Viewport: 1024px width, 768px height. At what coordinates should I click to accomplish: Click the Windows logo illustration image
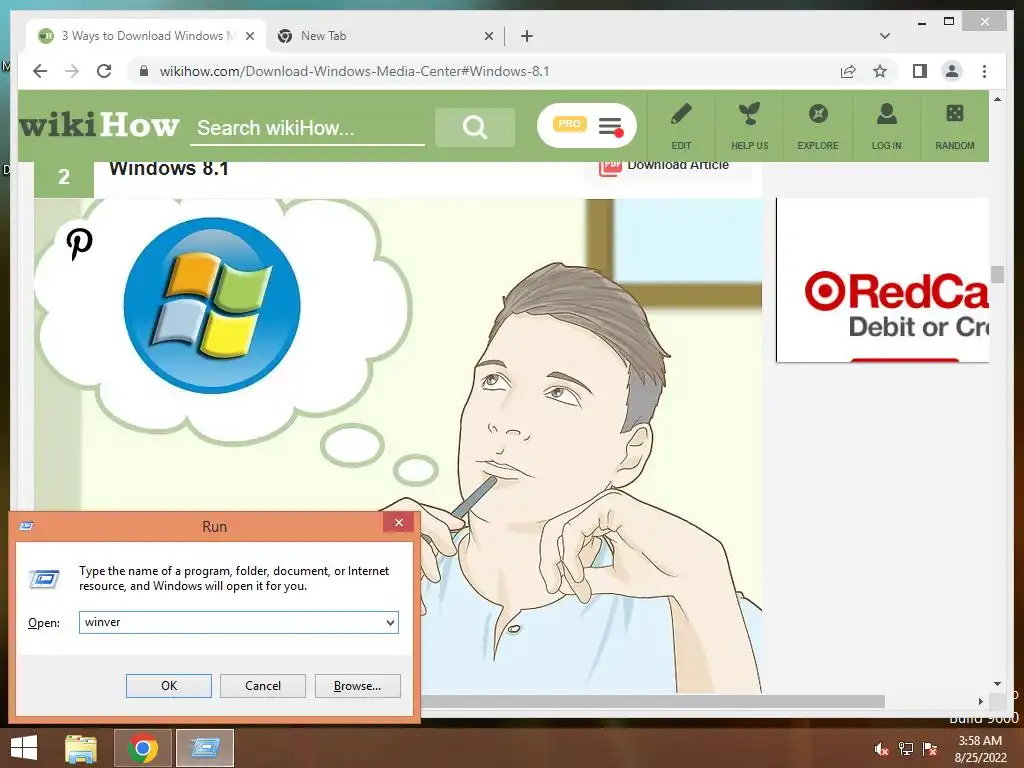212,305
